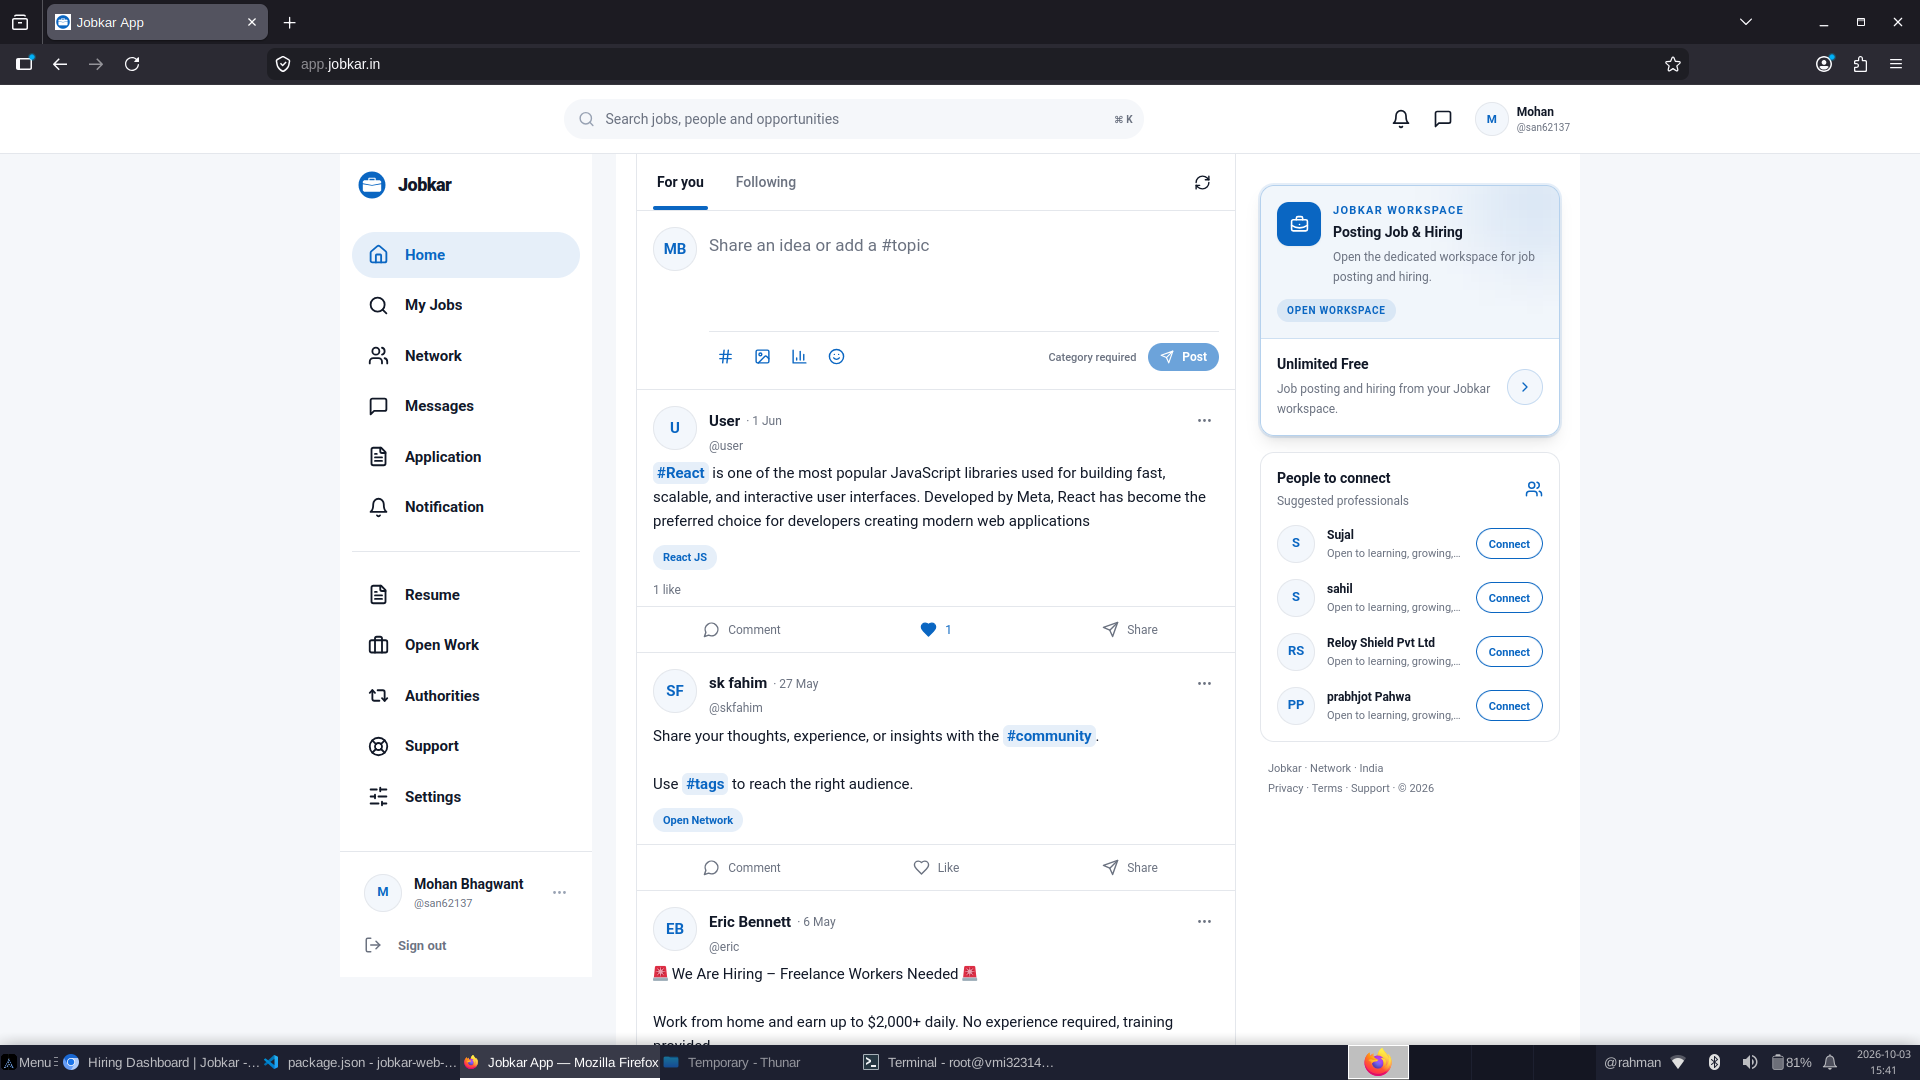Open options menu on Eric Bennett's post
1920x1080 pixels.
point(1204,922)
